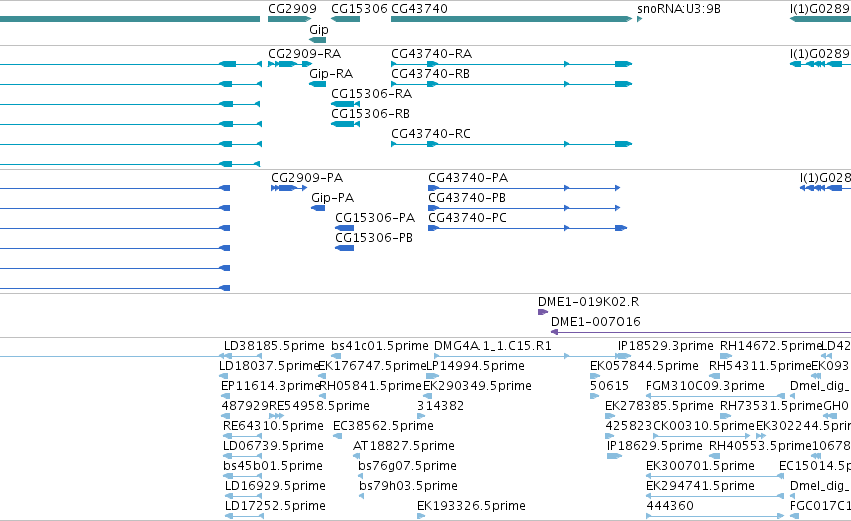Select EST bs45b01.5prime
This screenshot has width=851, height=521.
pos(273,466)
